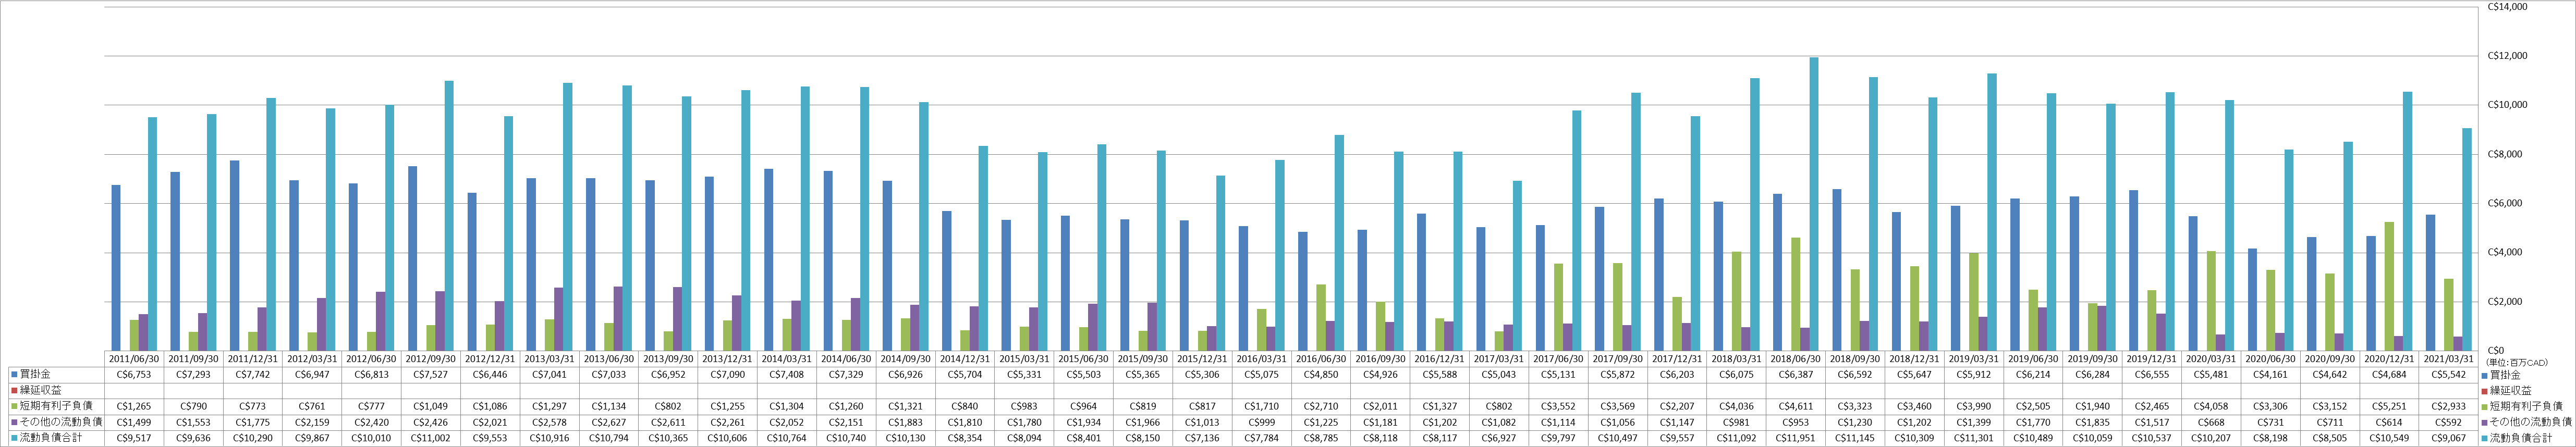Viewport: 2576px width, 447px height.
Task: Click the purple その他の流動負債 swatch in the right-side legend
Action: click(2484, 422)
